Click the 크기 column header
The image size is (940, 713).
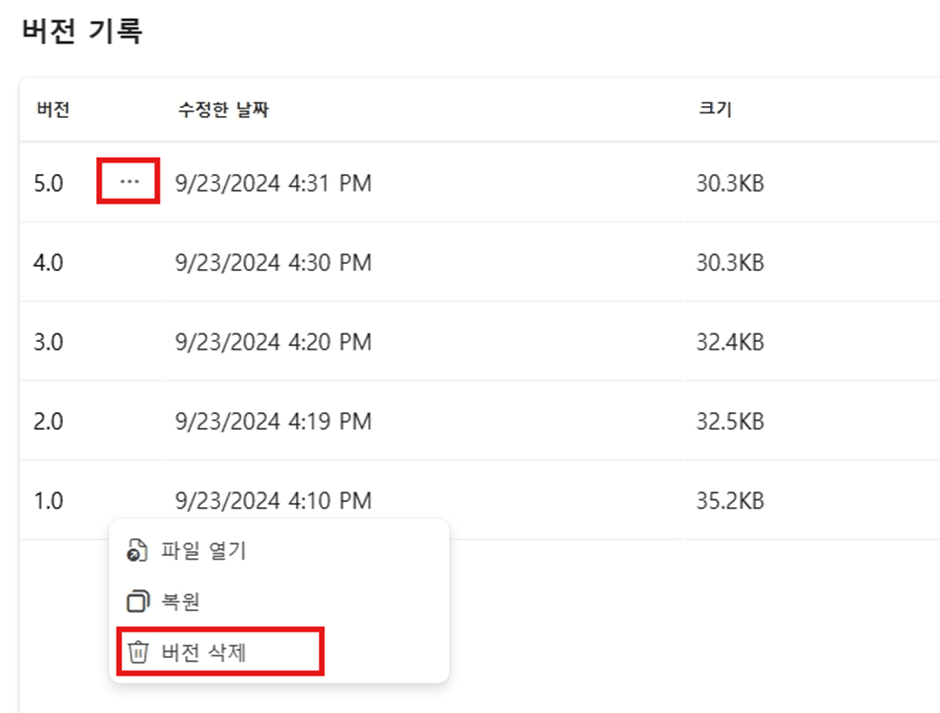pos(715,109)
